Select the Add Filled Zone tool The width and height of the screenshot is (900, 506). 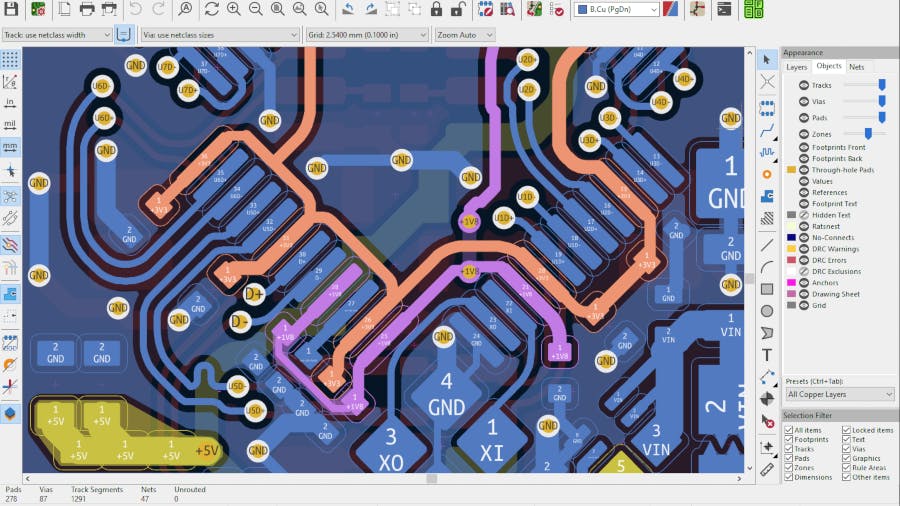click(x=767, y=196)
